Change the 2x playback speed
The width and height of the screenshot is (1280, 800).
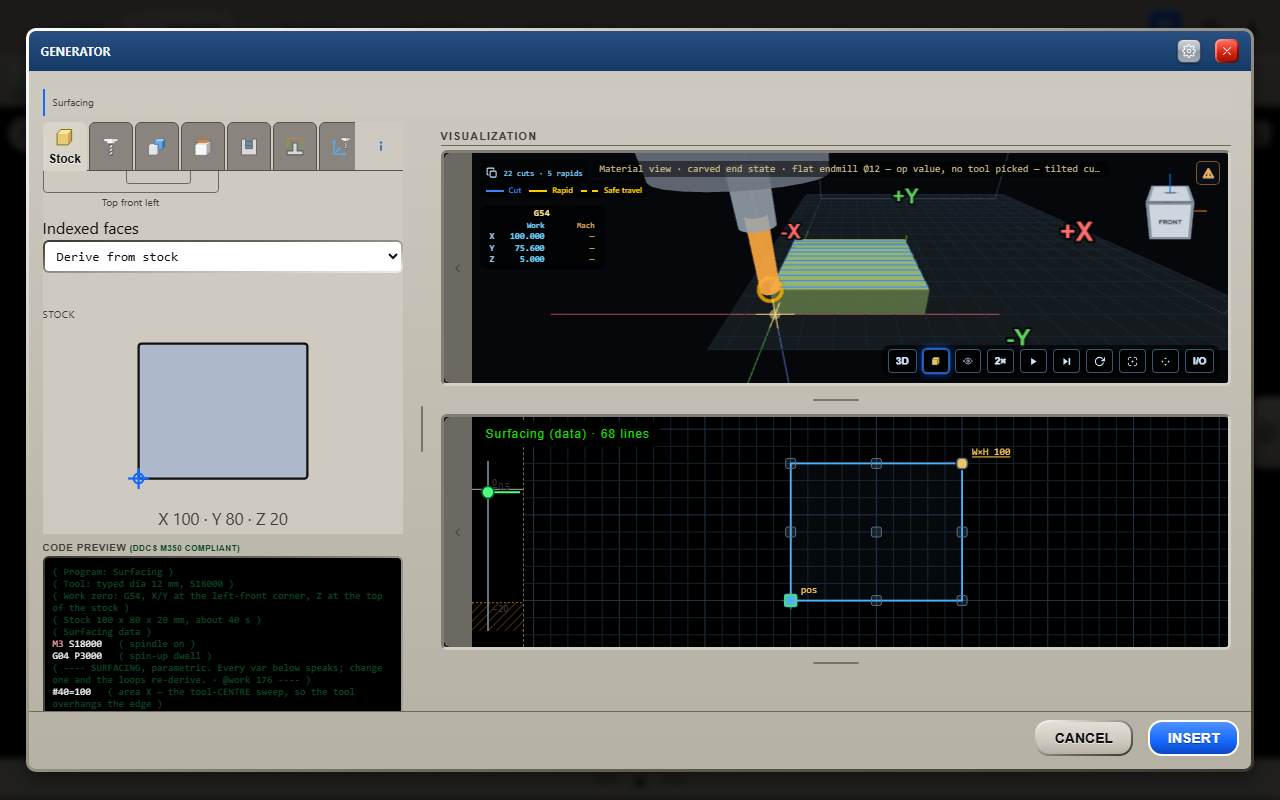click(1001, 361)
